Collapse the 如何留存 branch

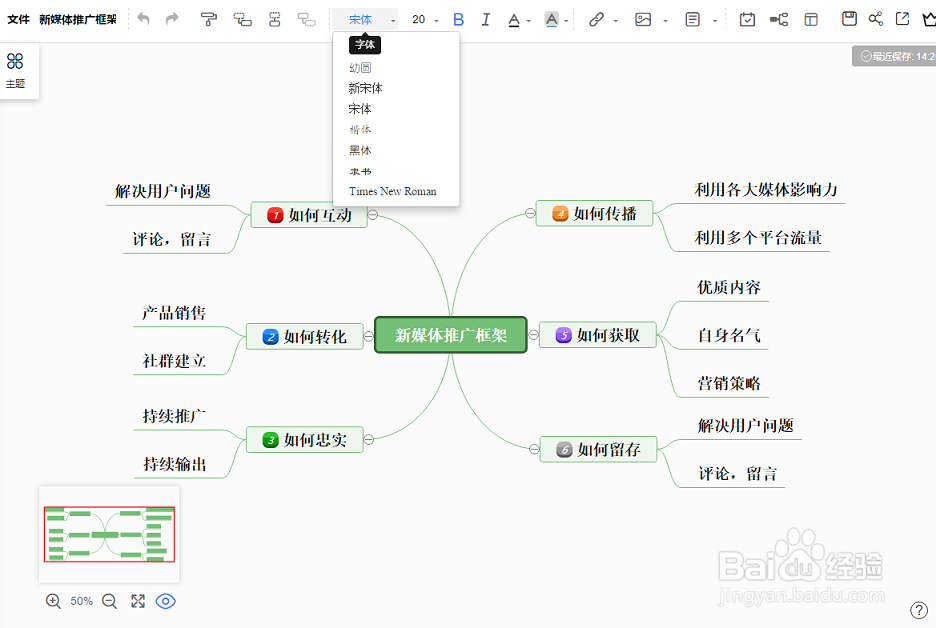click(x=533, y=449)
